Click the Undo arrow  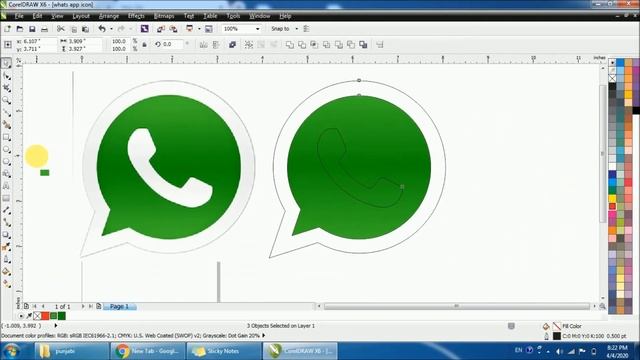coord(102,29)
